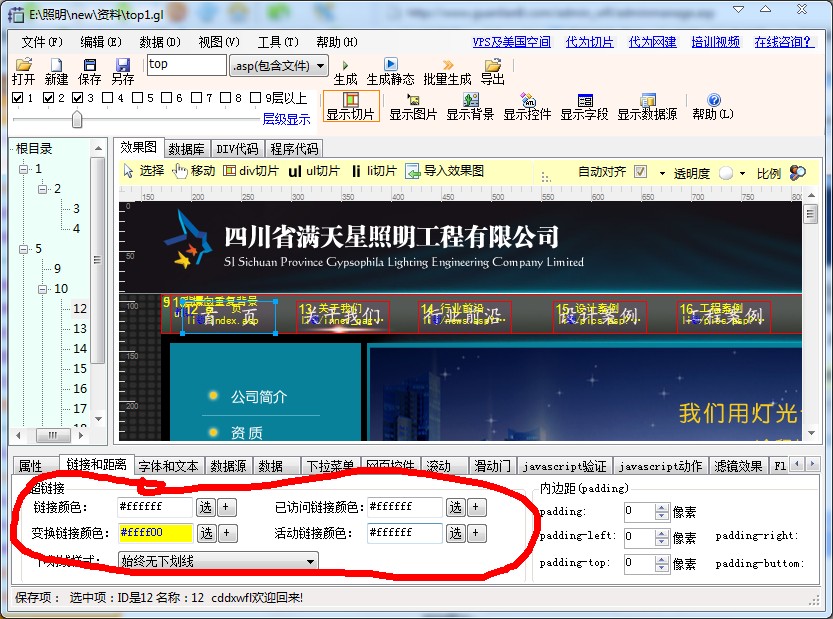
Task: Open the 帮助(L) help icon
Action: point(714,99)
